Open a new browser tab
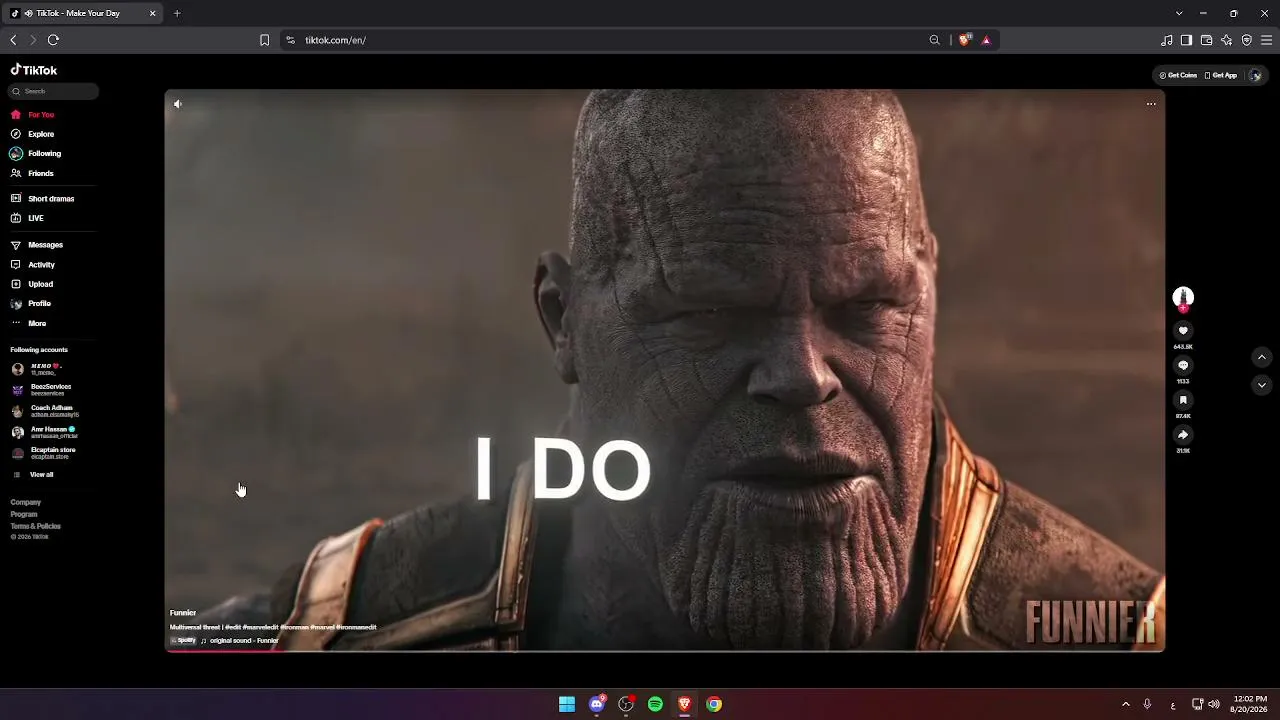The width and height of the screenshot is (1280, 720). tap(177, 13)
